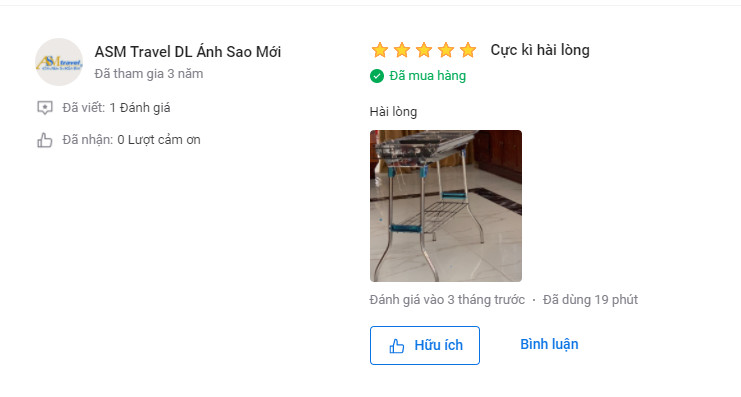Click the fourth rating star

446,50
